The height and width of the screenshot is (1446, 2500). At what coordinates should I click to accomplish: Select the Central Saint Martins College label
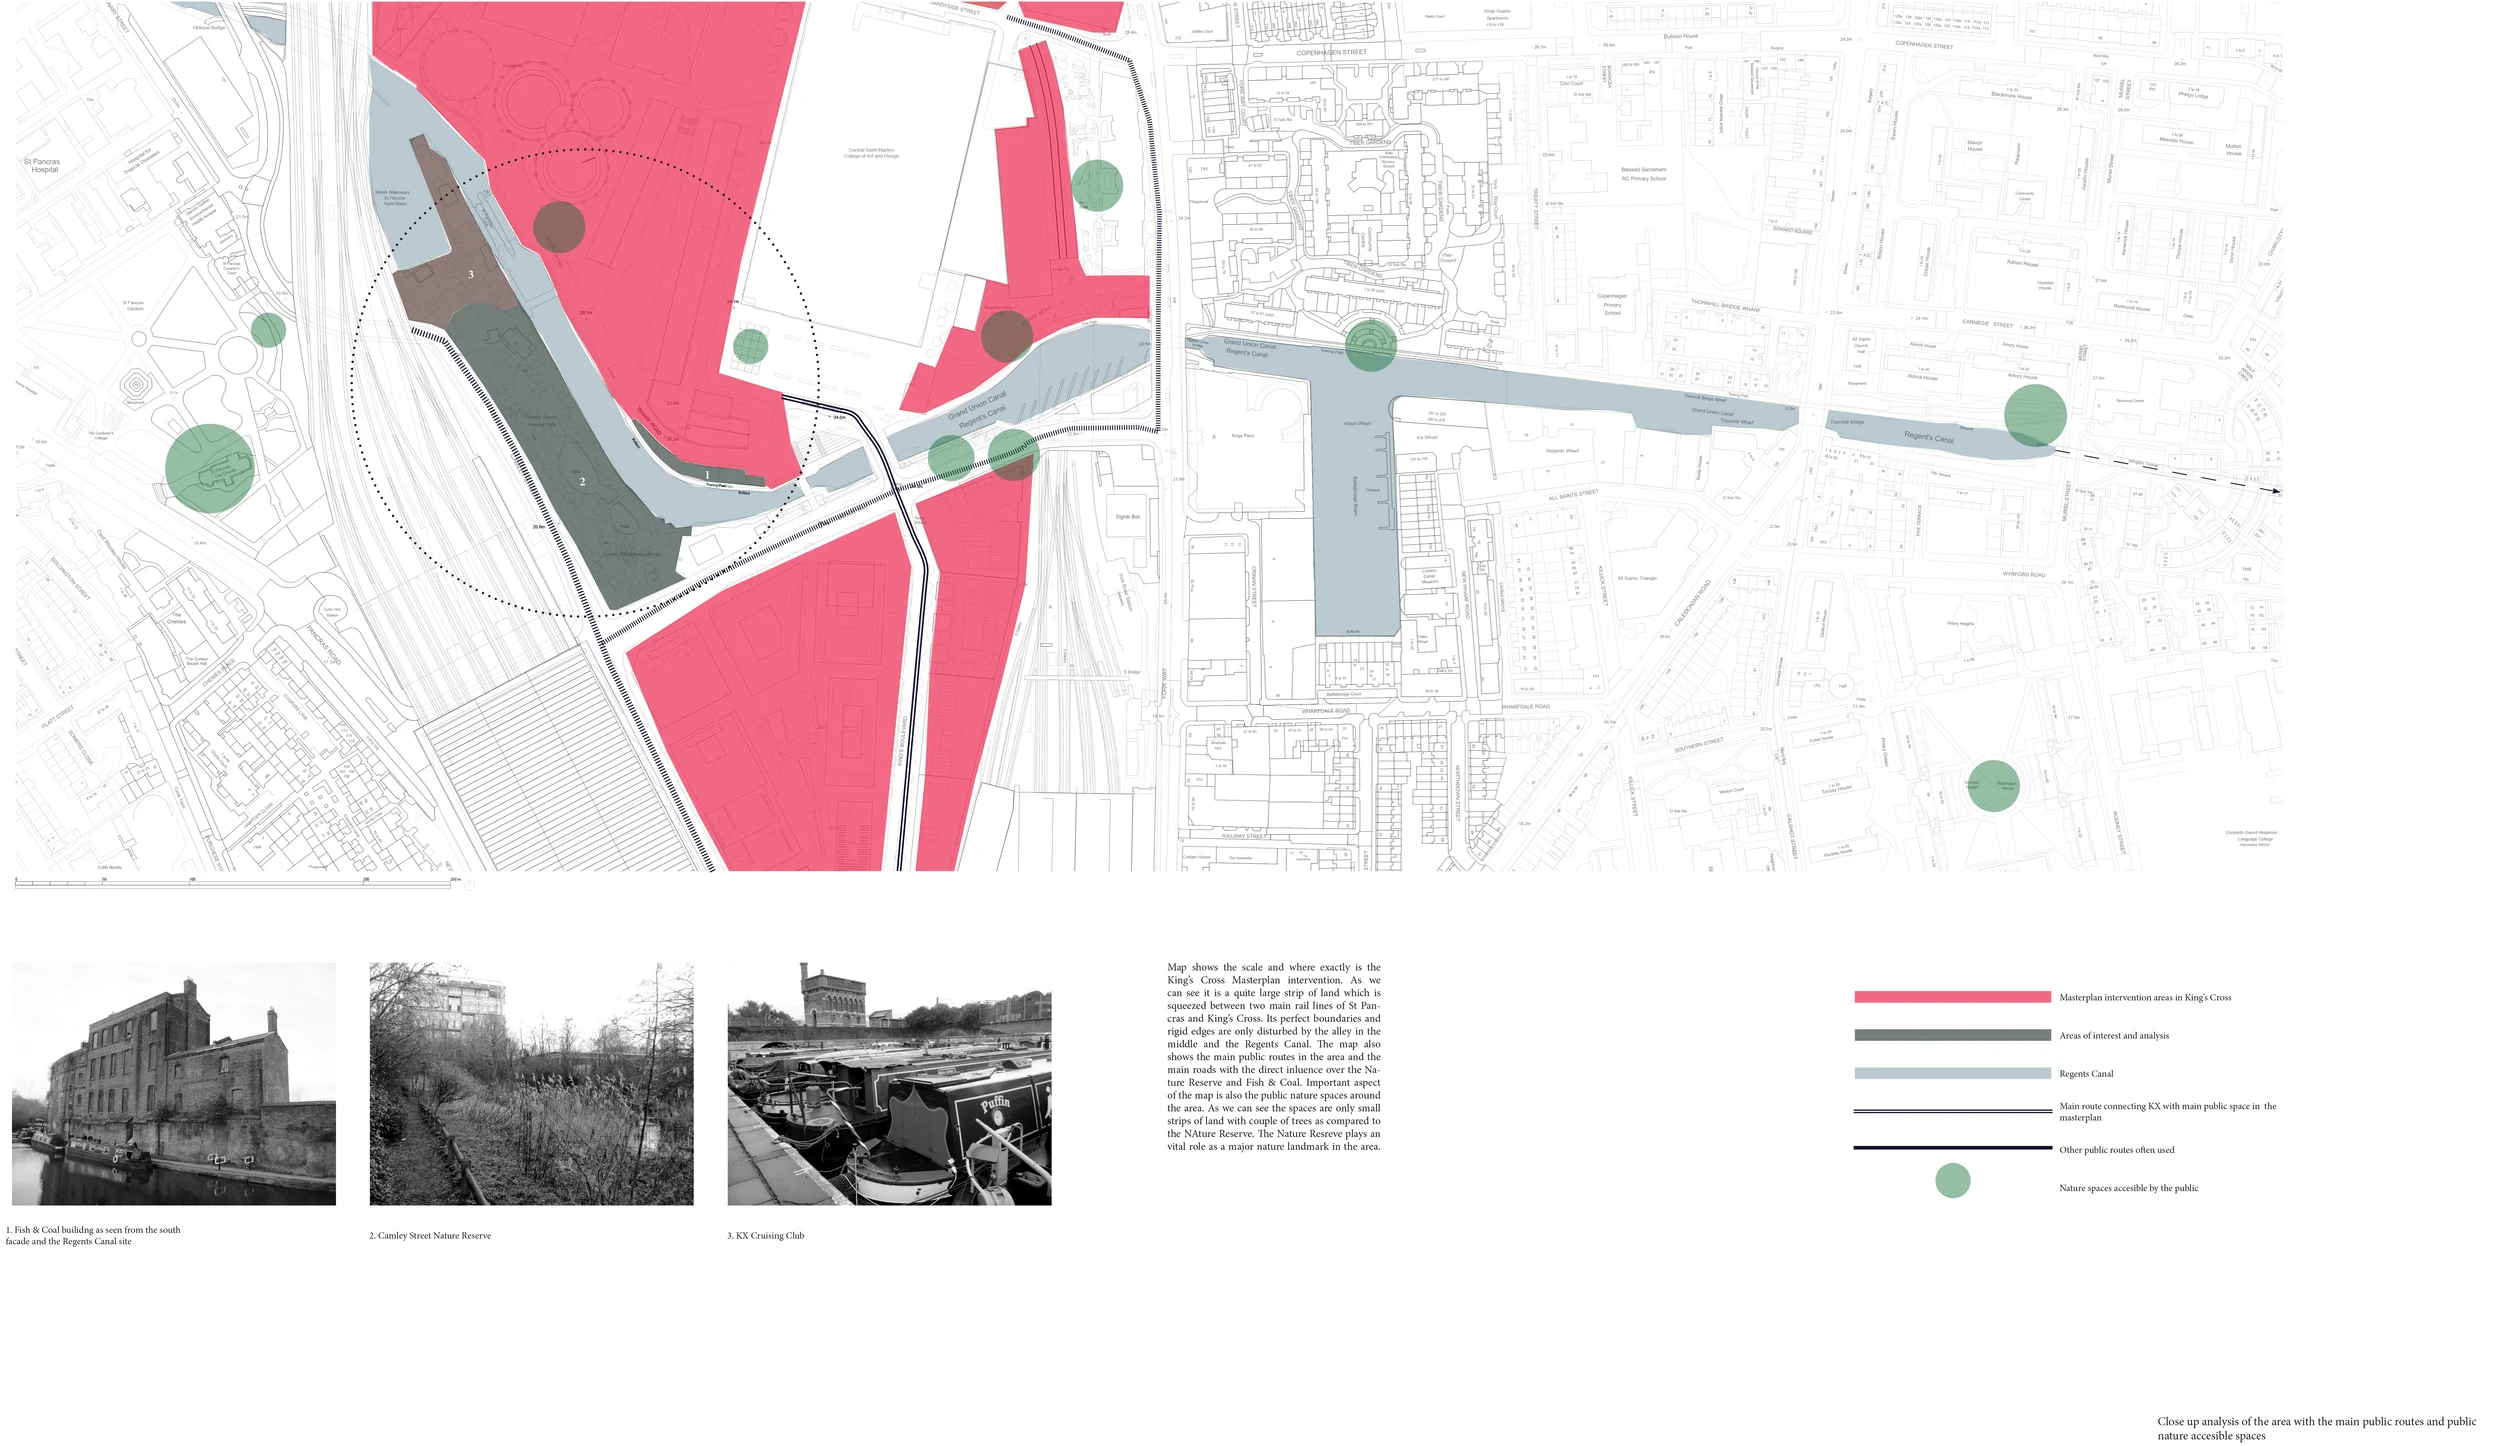coord(870,153)
